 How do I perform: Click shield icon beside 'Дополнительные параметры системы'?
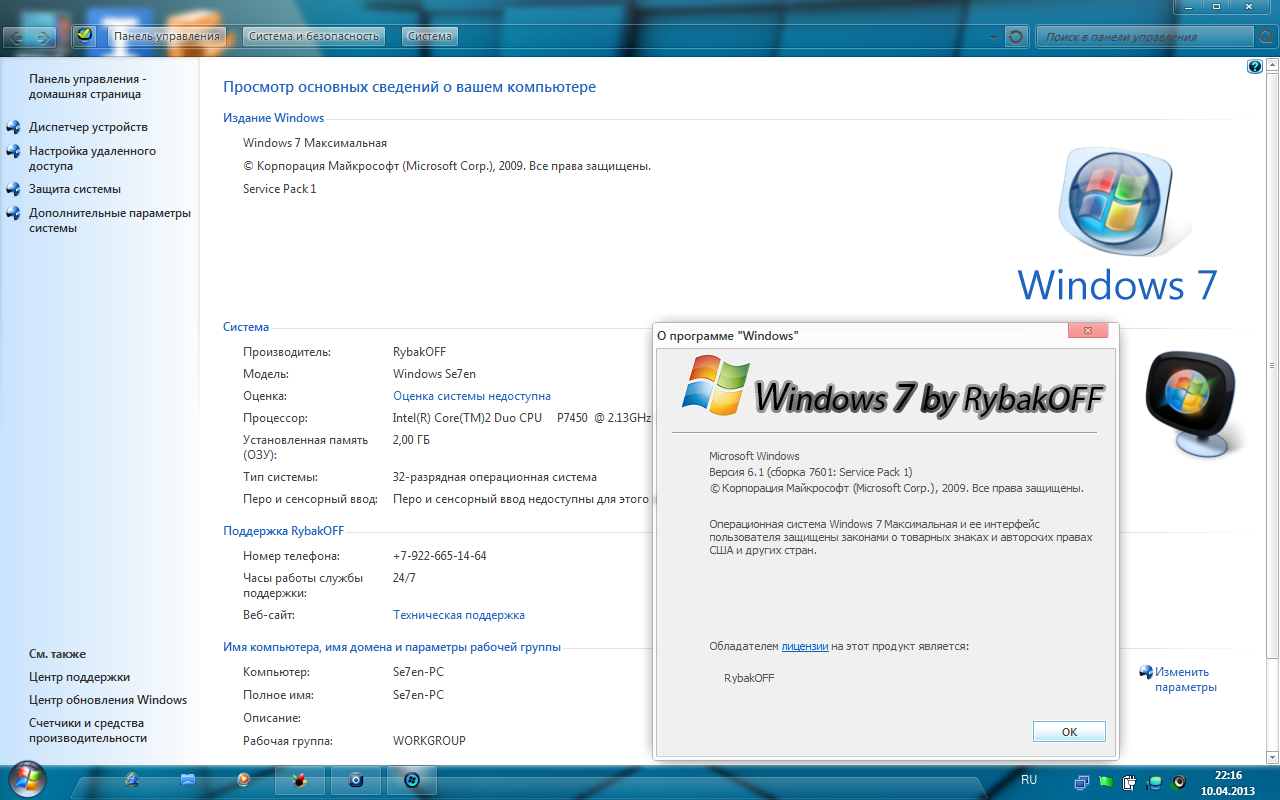[13, 213]
